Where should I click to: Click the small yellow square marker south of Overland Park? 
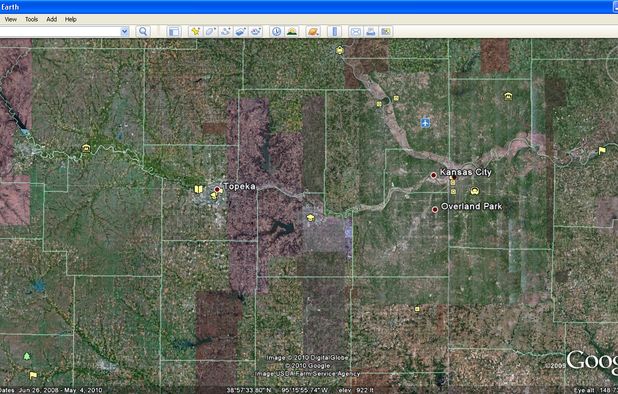(x=417, y=309)
